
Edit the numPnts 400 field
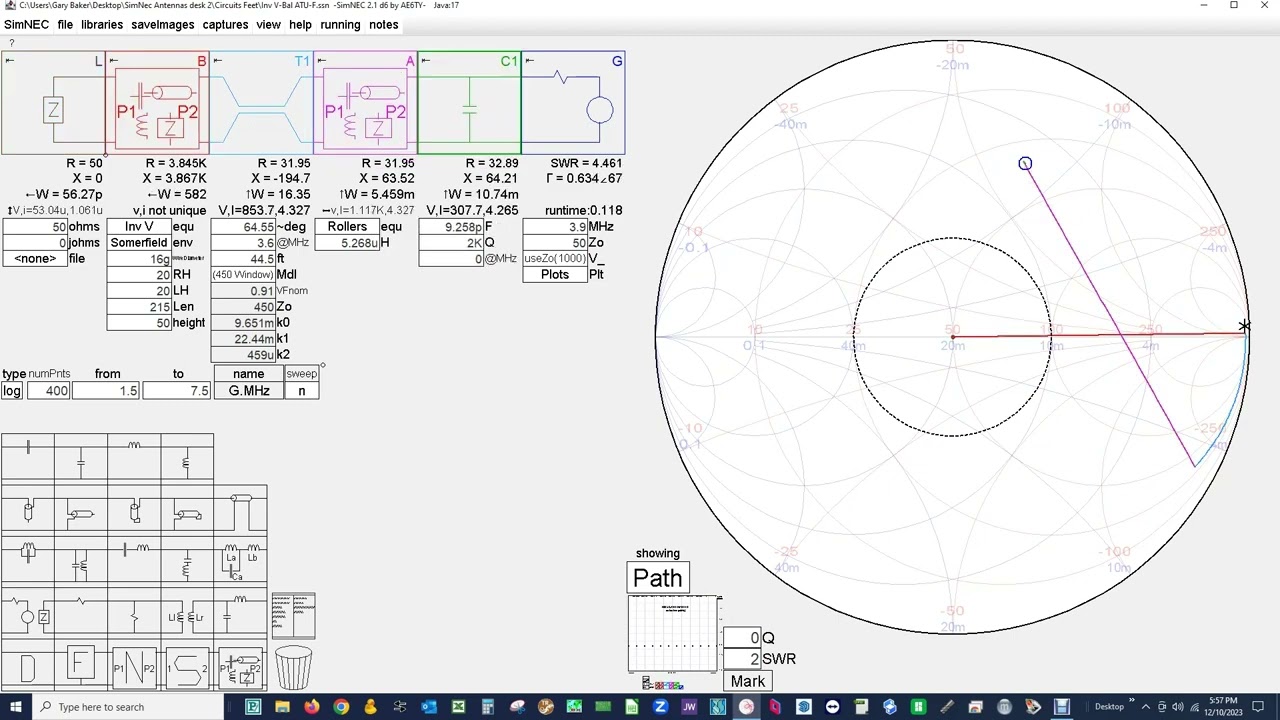coord(47,390)
